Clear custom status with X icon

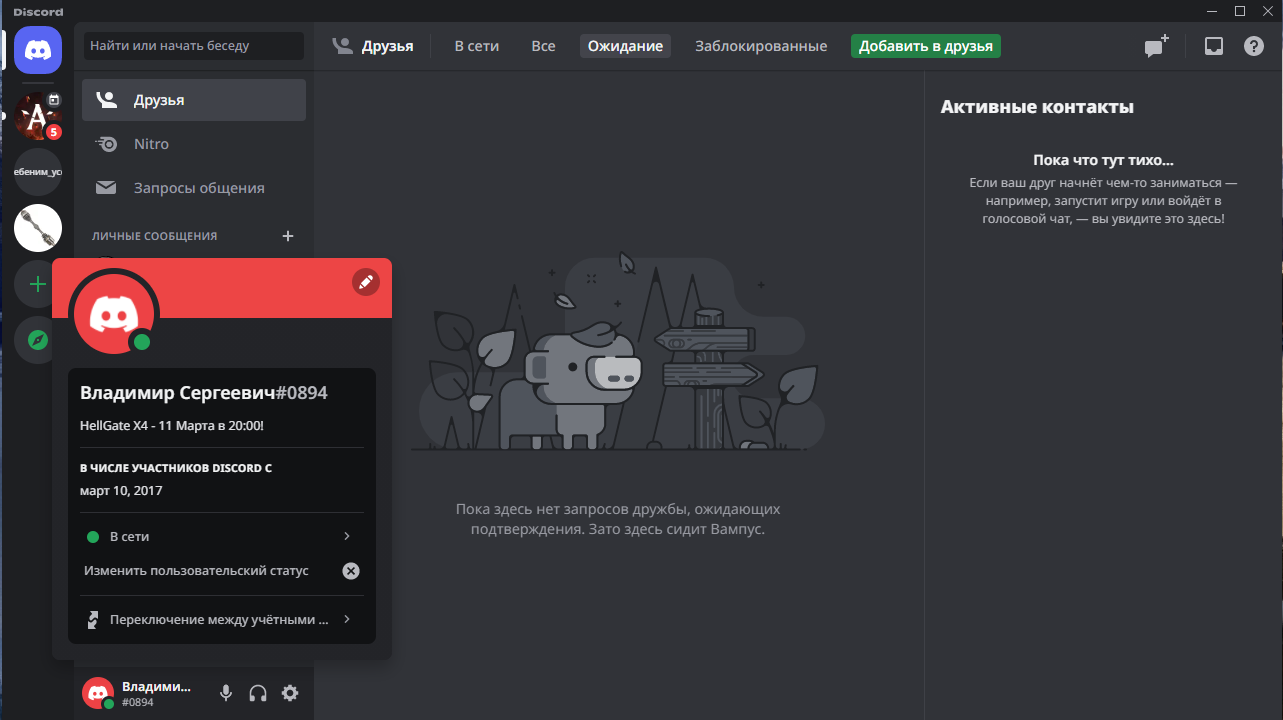point(351,571)
